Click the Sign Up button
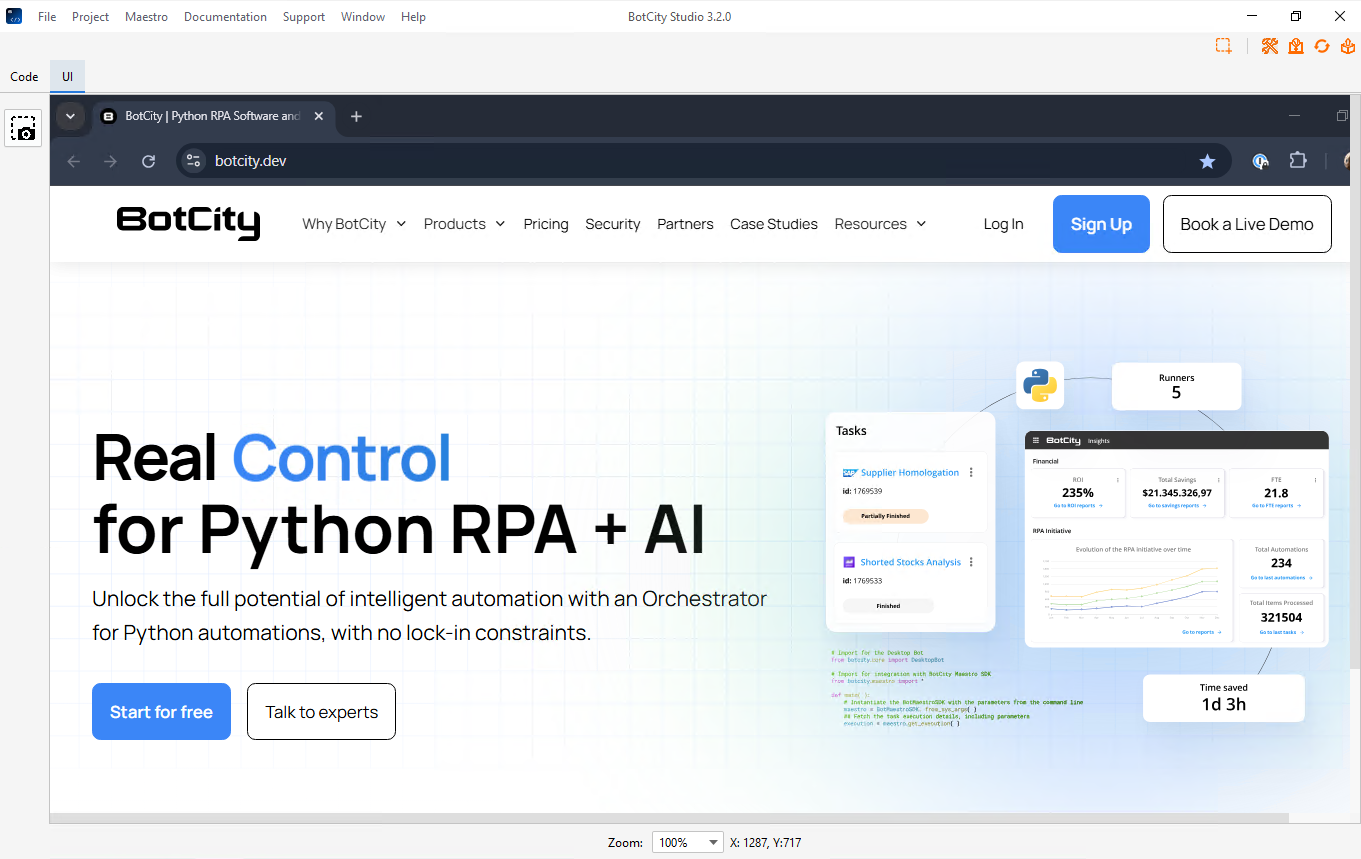The image size is (1361, 859). (1101, 224)
